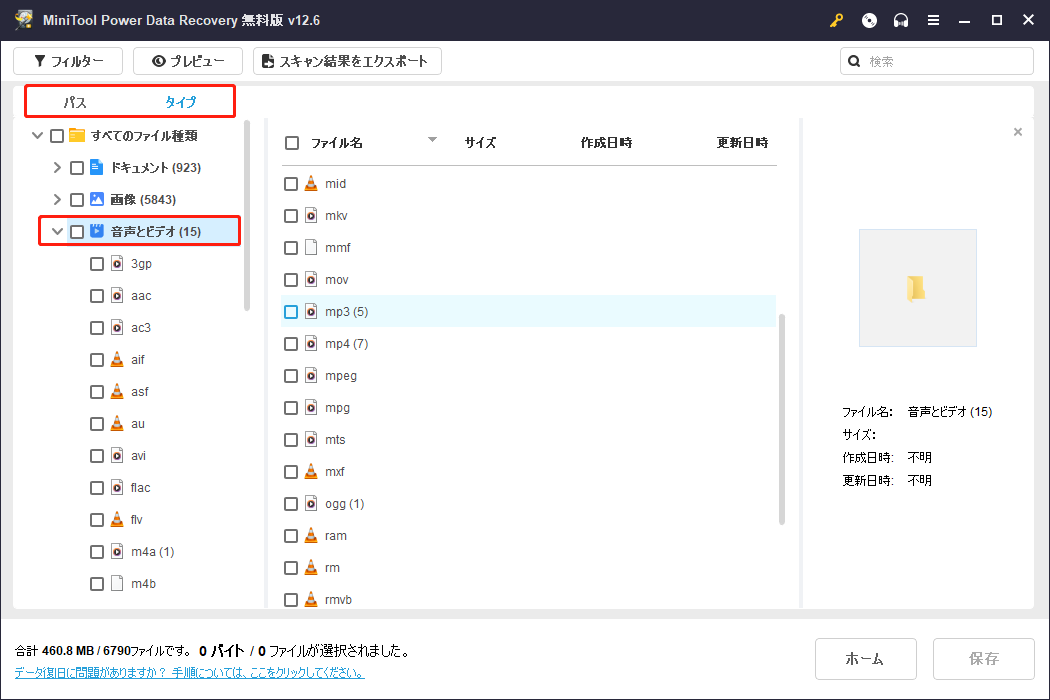Click the headset support icon
1050x700 pixels.
point(900,20)
